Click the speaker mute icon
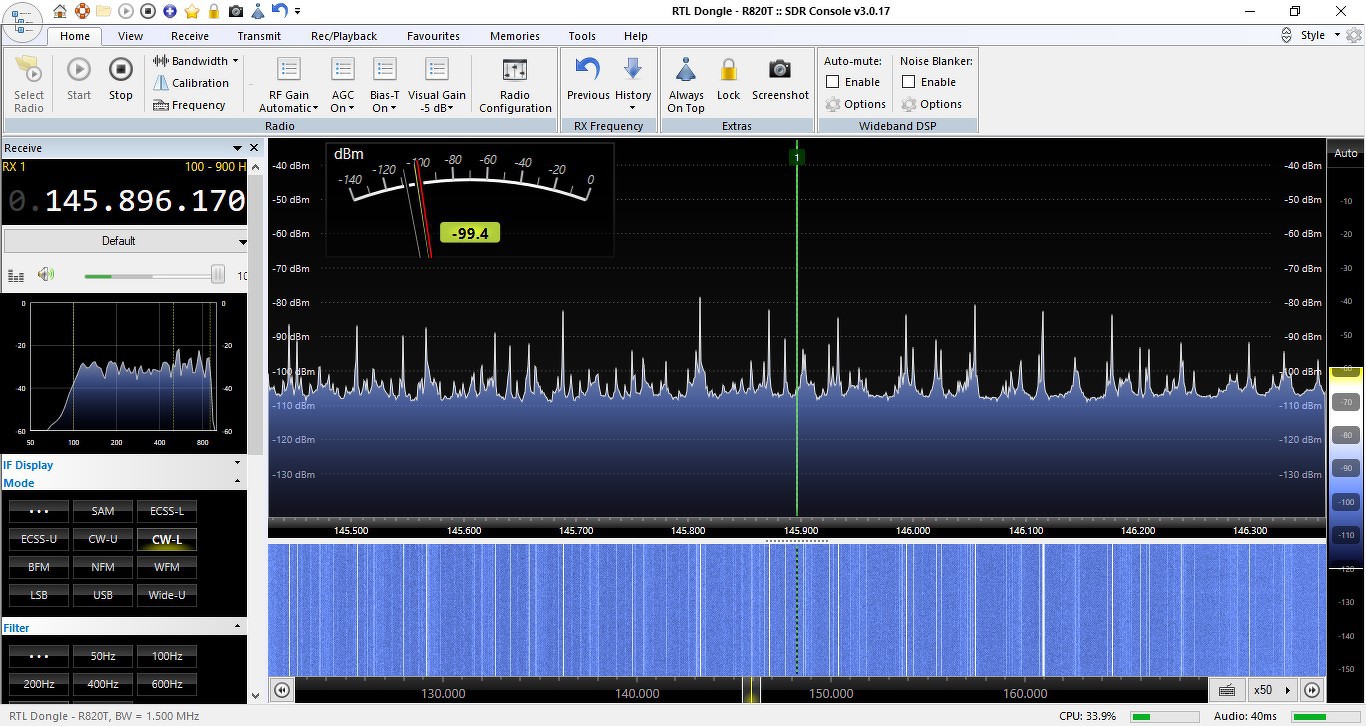 [x=45, y=275]
